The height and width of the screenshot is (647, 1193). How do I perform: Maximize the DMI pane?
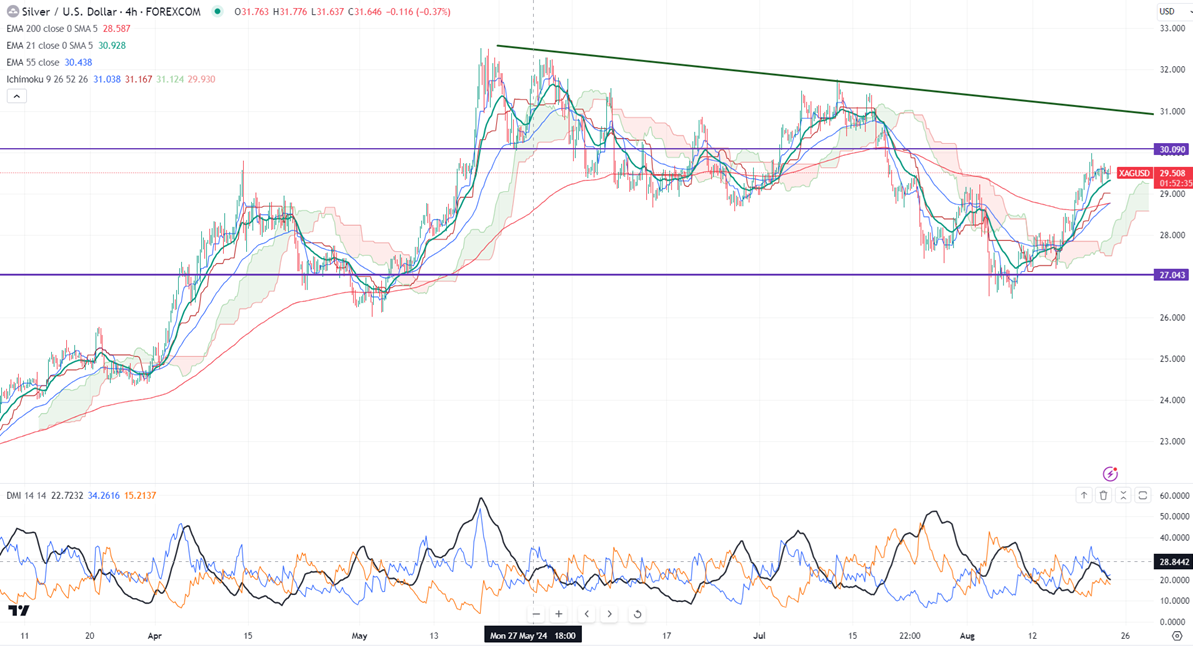[x=1143, y=496]
